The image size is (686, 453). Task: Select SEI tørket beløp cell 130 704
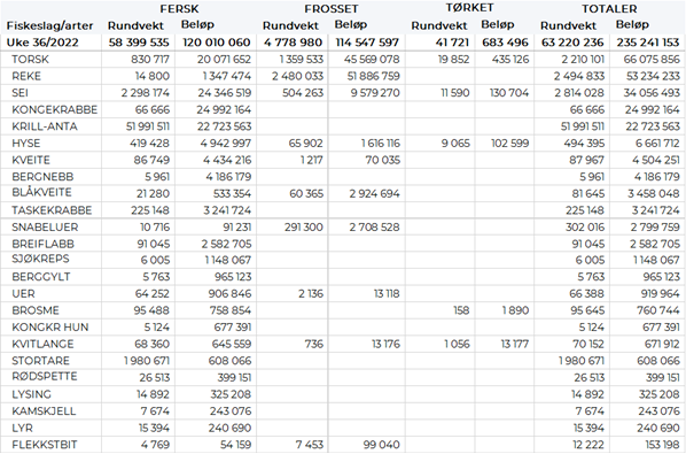pyautogui.click(x=510, y=93)
